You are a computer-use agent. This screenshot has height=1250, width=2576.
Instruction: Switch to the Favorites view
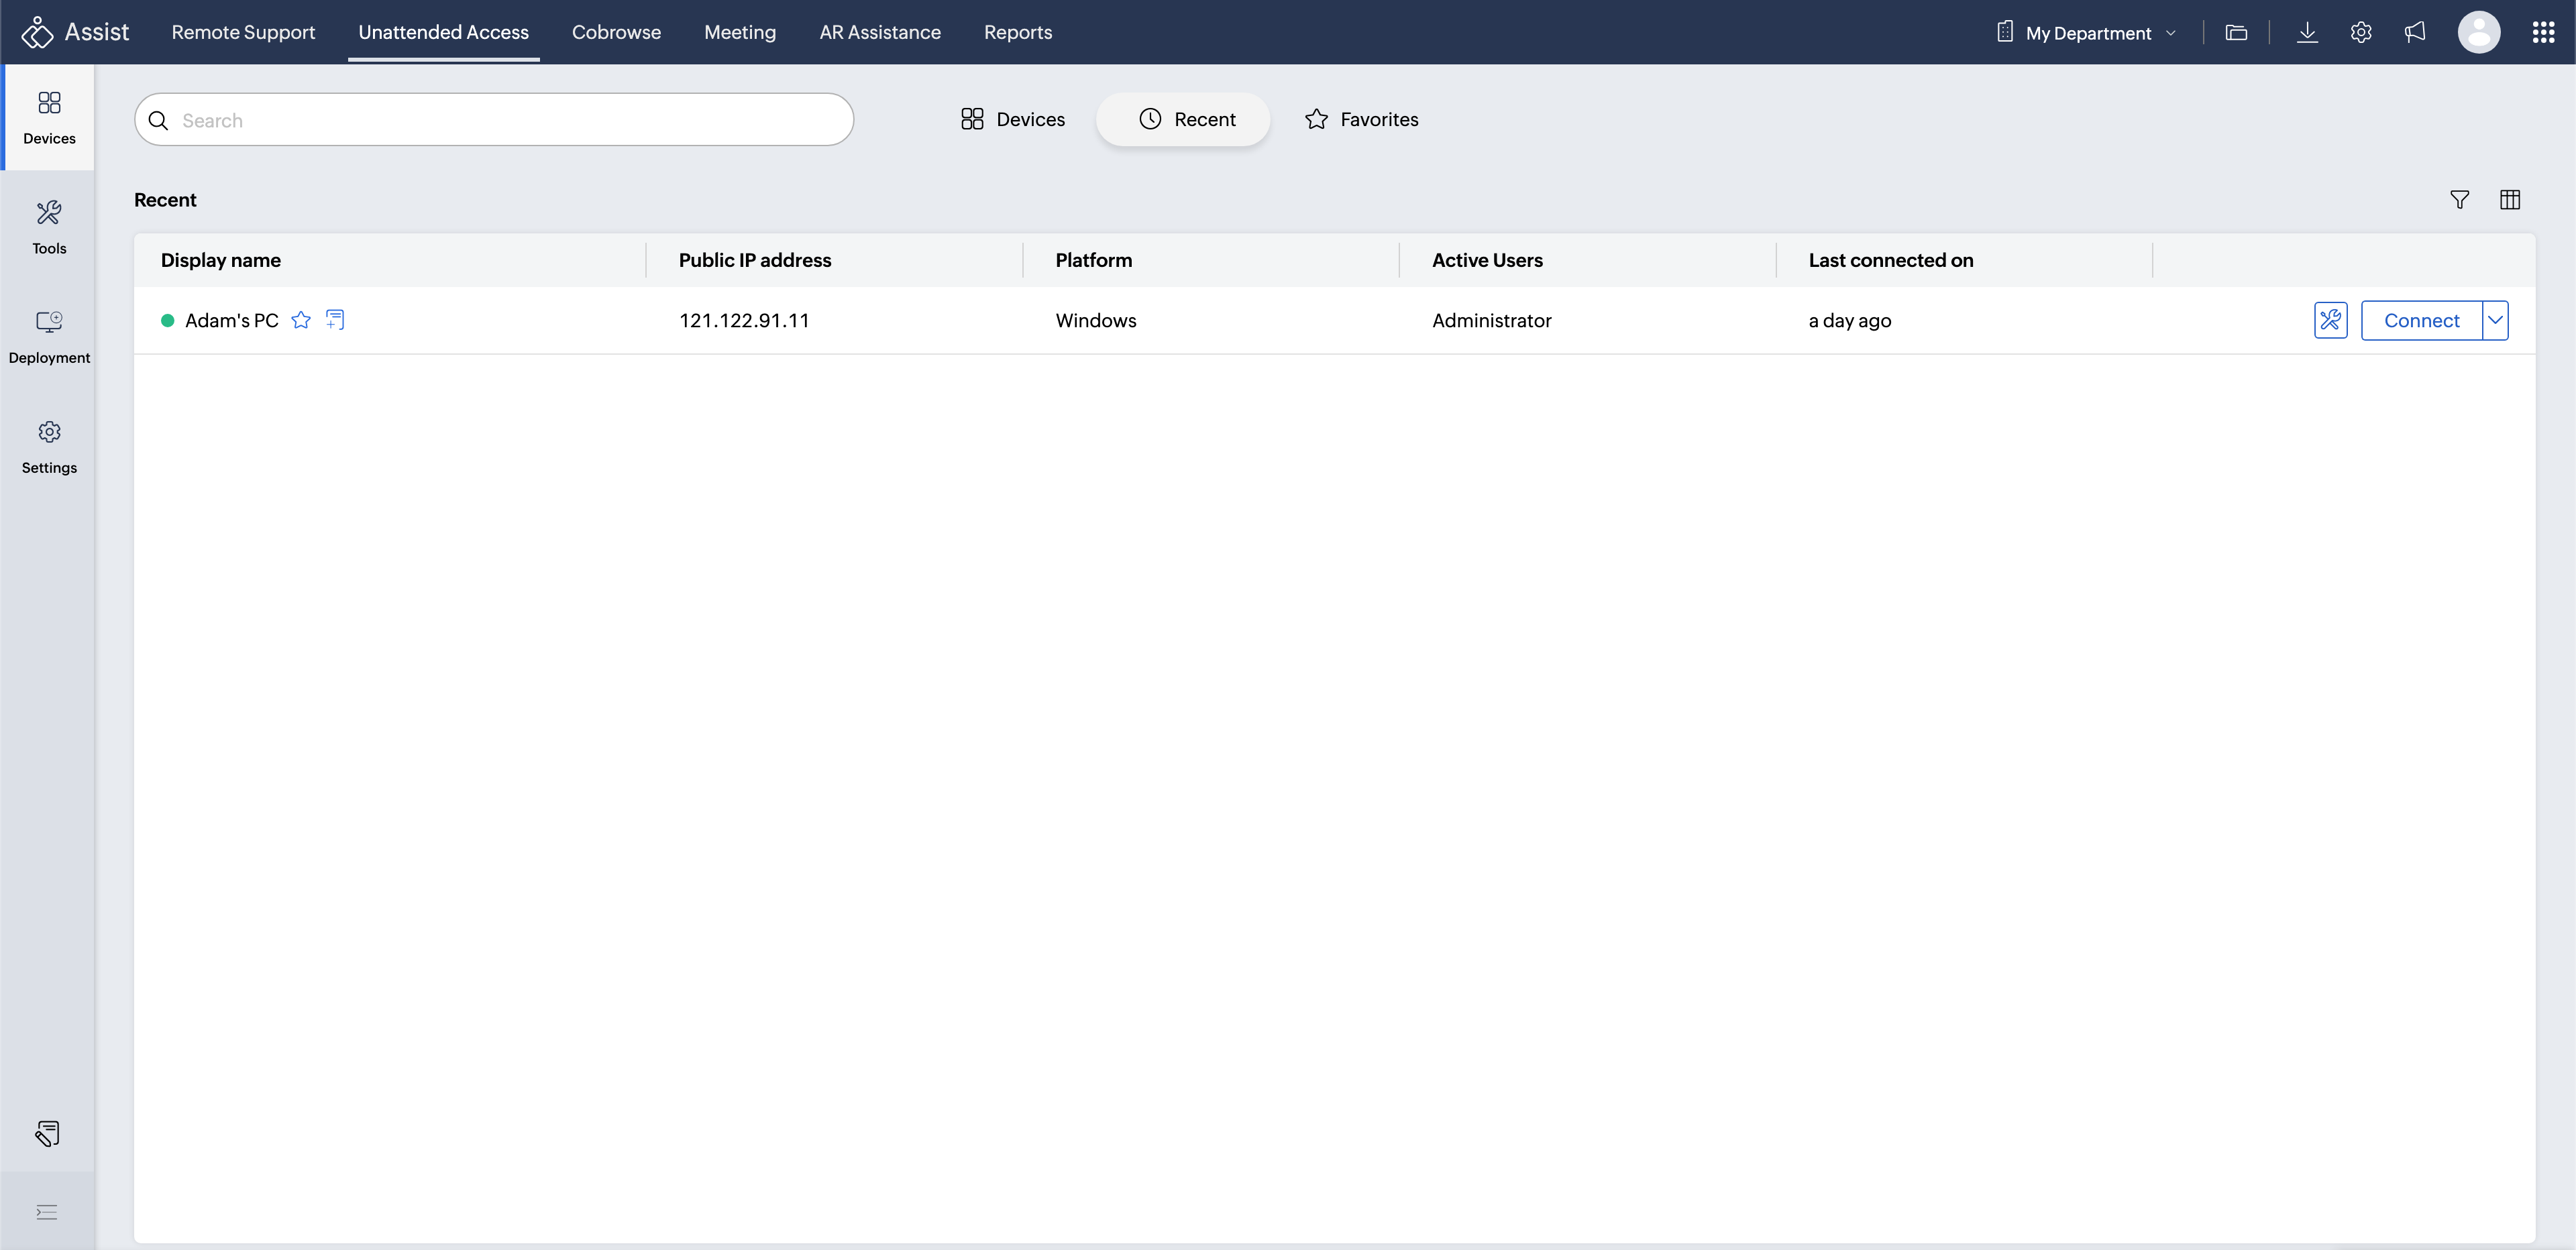(x=1361, y=119)
